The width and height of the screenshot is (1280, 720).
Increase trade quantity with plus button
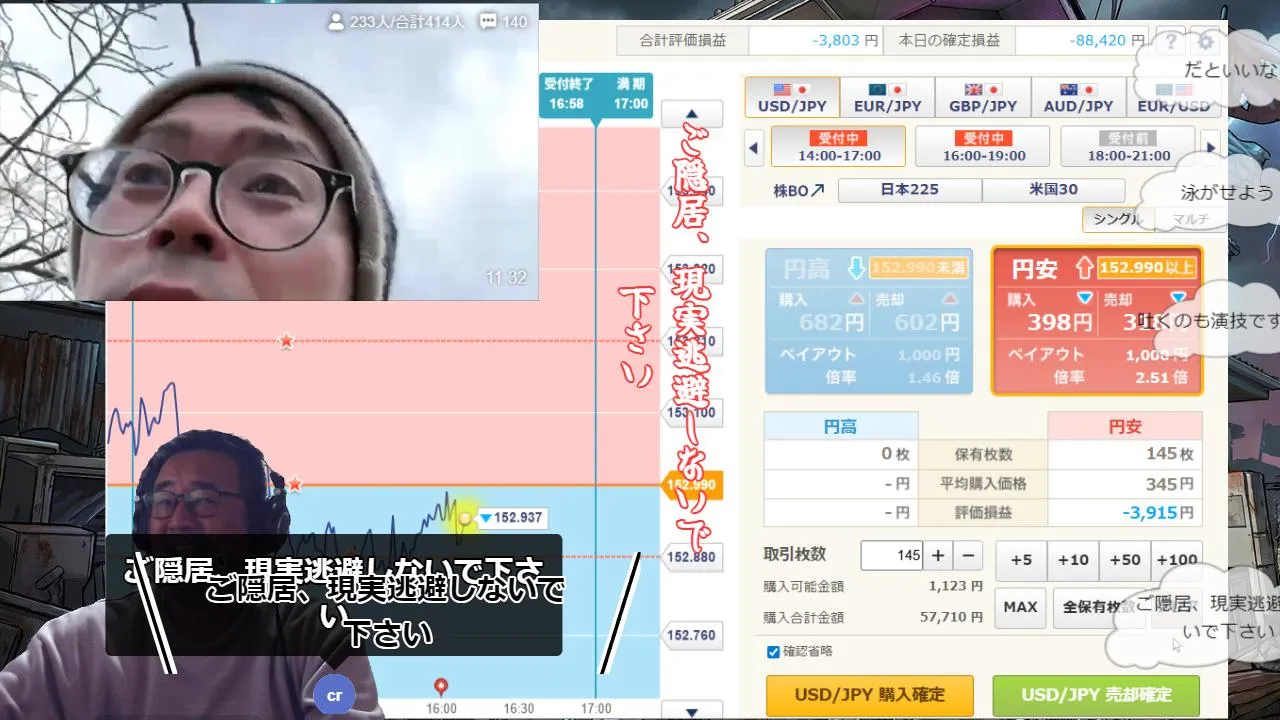938,556
